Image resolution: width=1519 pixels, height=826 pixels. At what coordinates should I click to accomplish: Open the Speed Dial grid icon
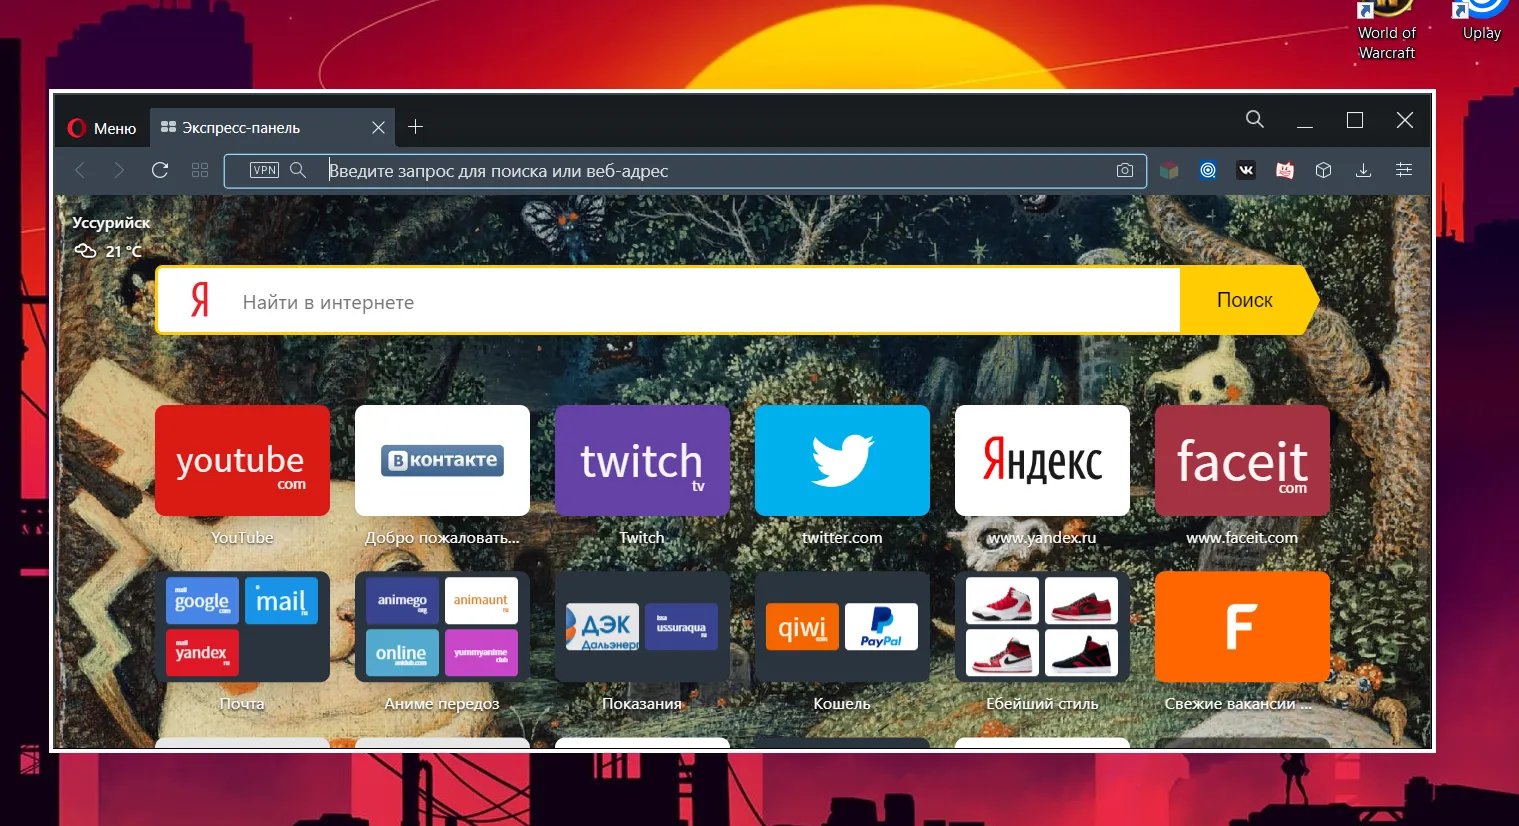[200, 170]
